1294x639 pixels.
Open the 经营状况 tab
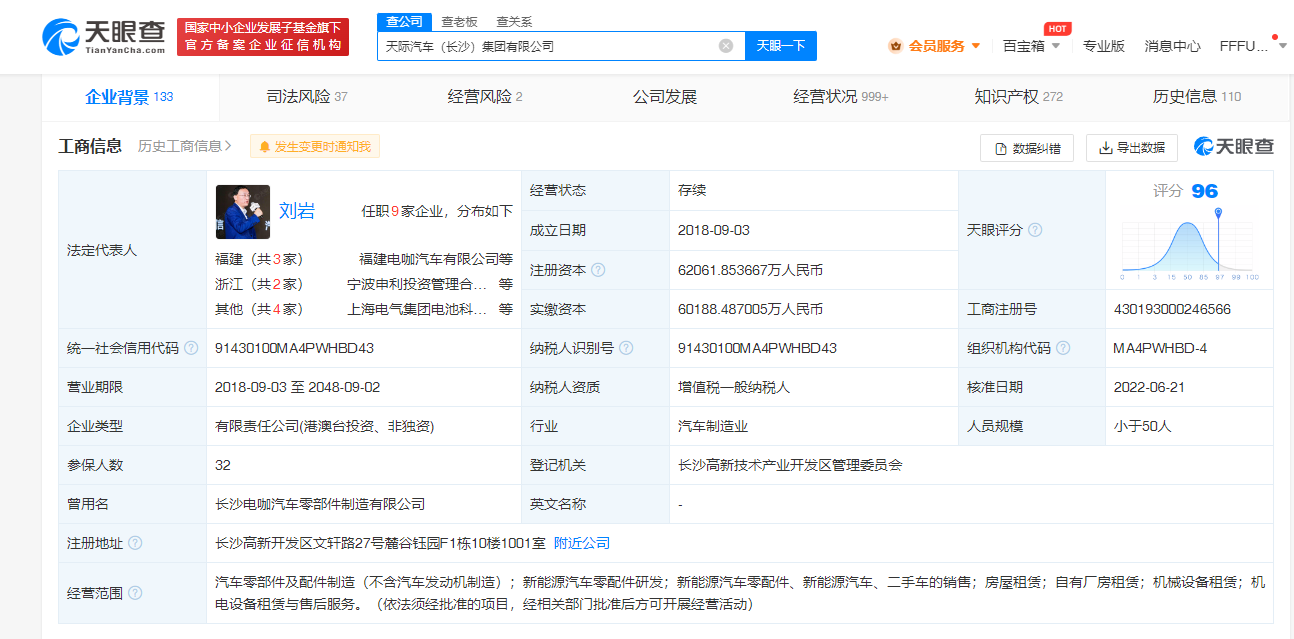(x=841, y=97)
